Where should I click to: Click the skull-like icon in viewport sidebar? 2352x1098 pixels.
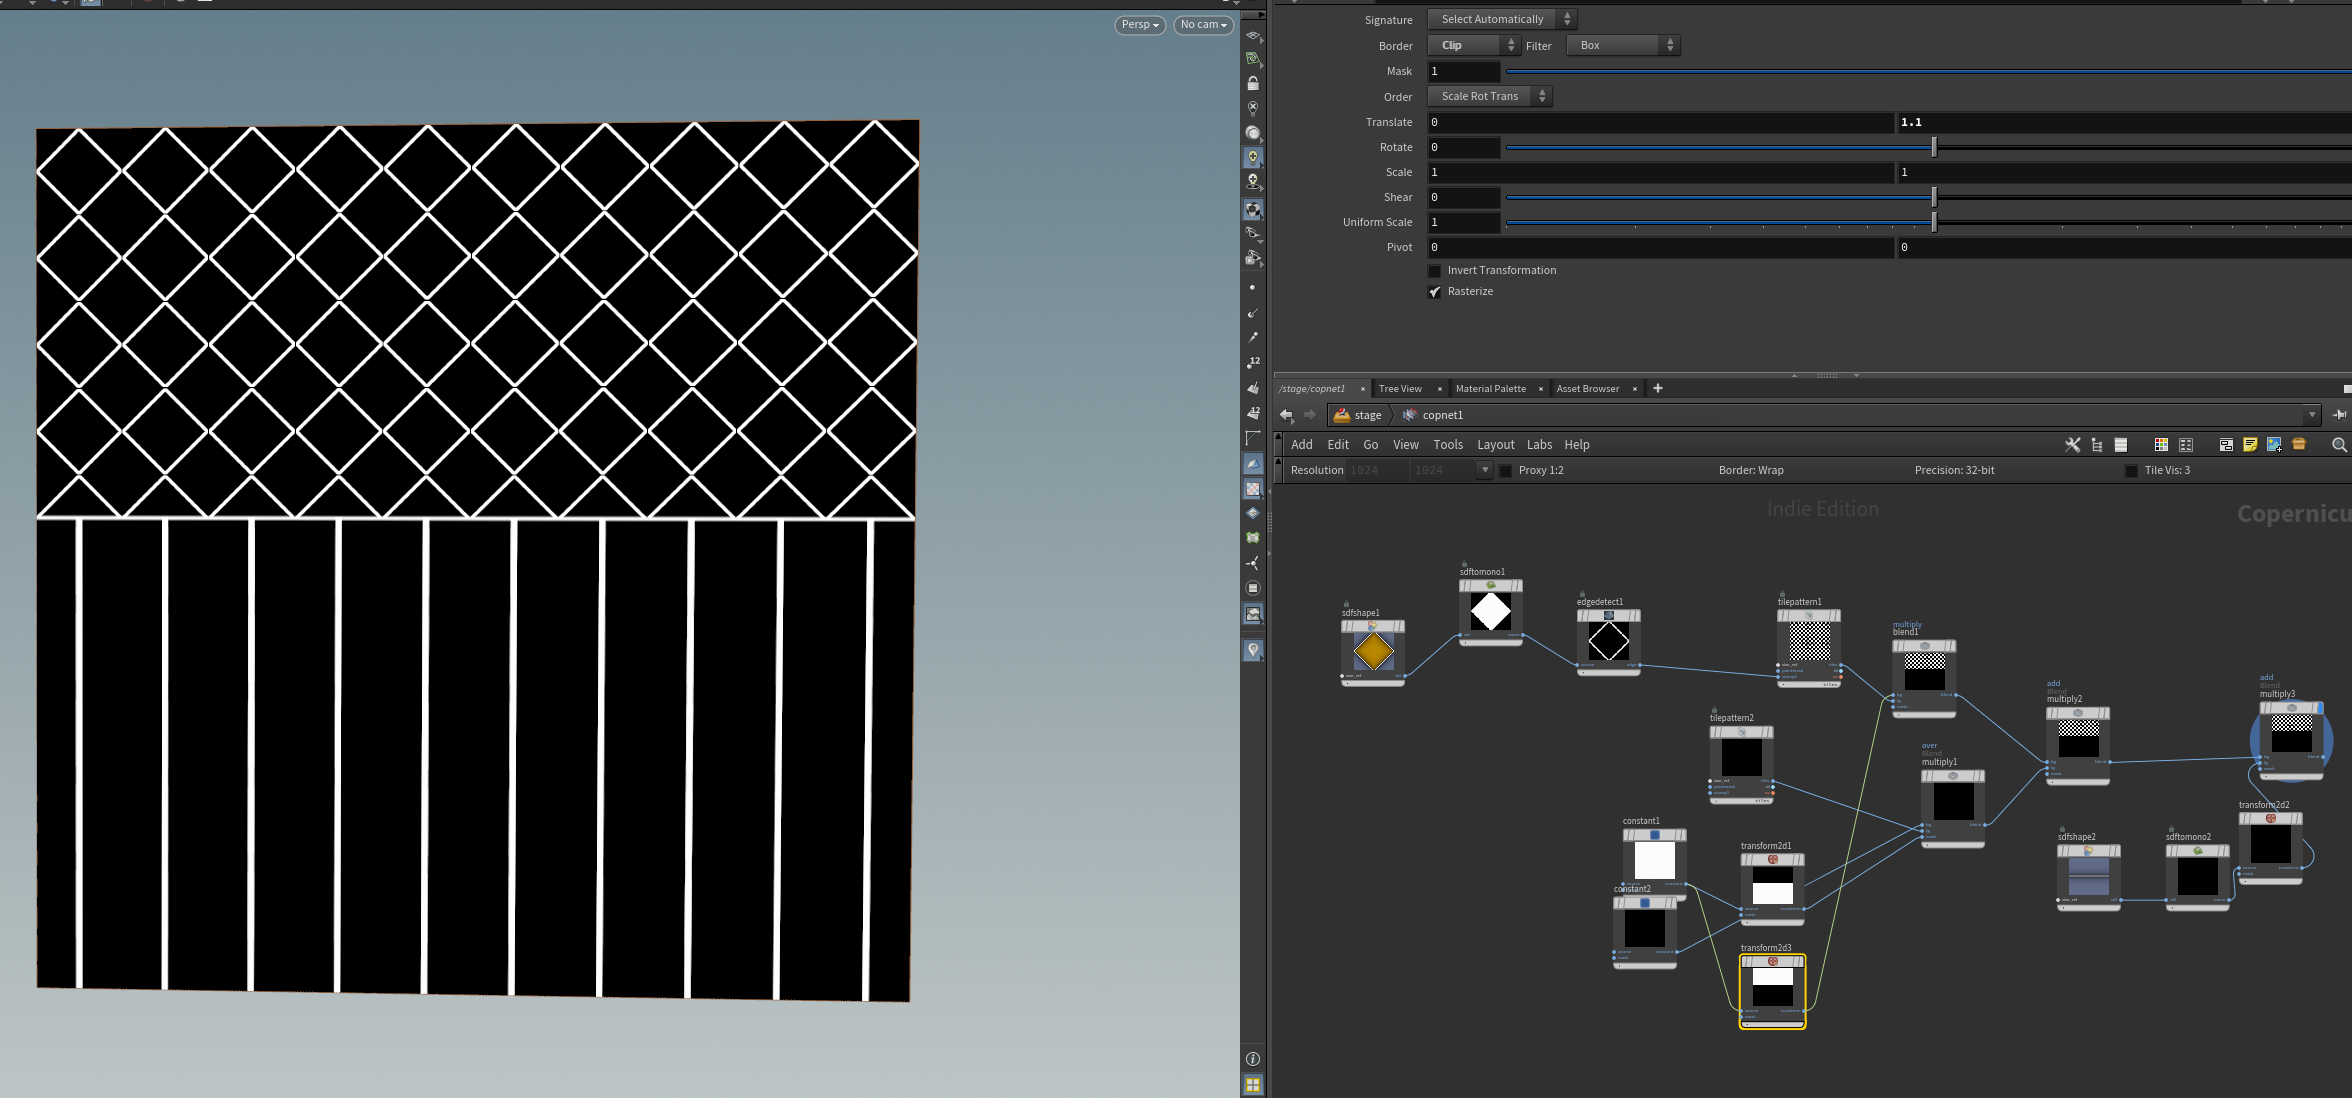[1253, 108]
